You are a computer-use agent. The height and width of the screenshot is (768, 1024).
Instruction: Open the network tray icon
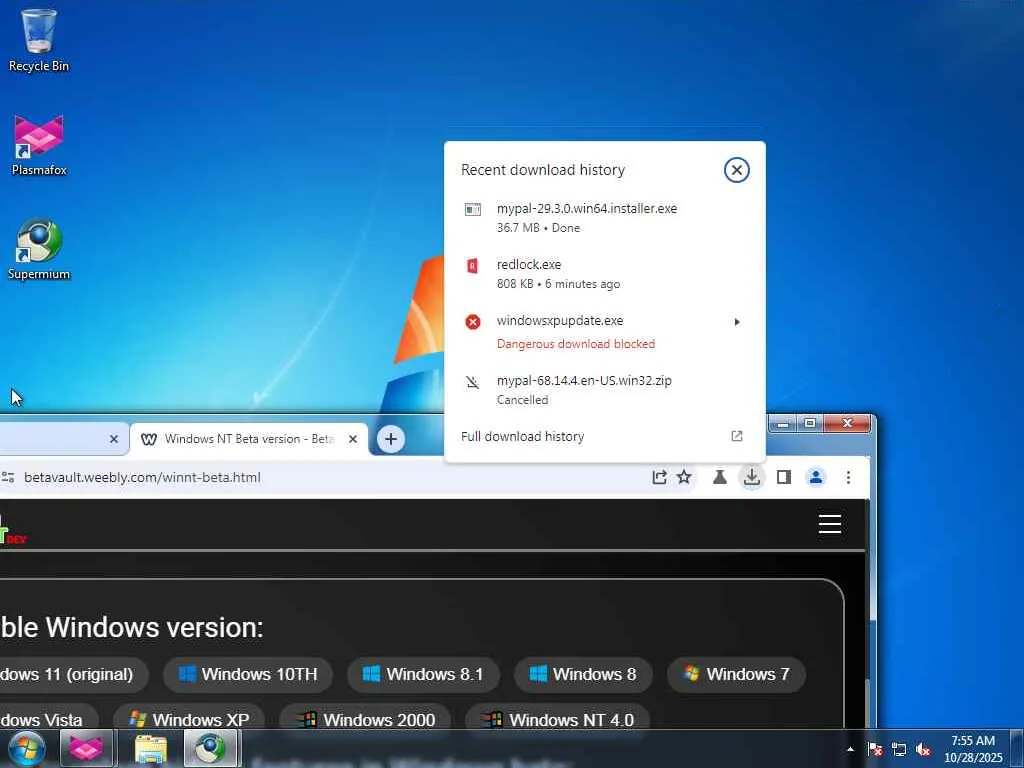pyautogui.click(x=899, y=749)
